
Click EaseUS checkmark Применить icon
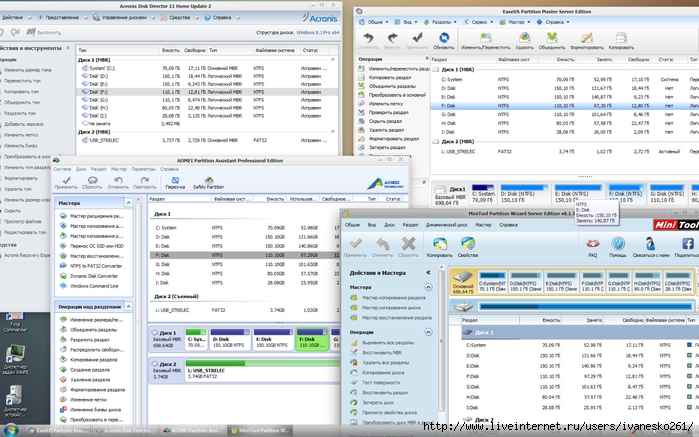click(x=418, y=37)
